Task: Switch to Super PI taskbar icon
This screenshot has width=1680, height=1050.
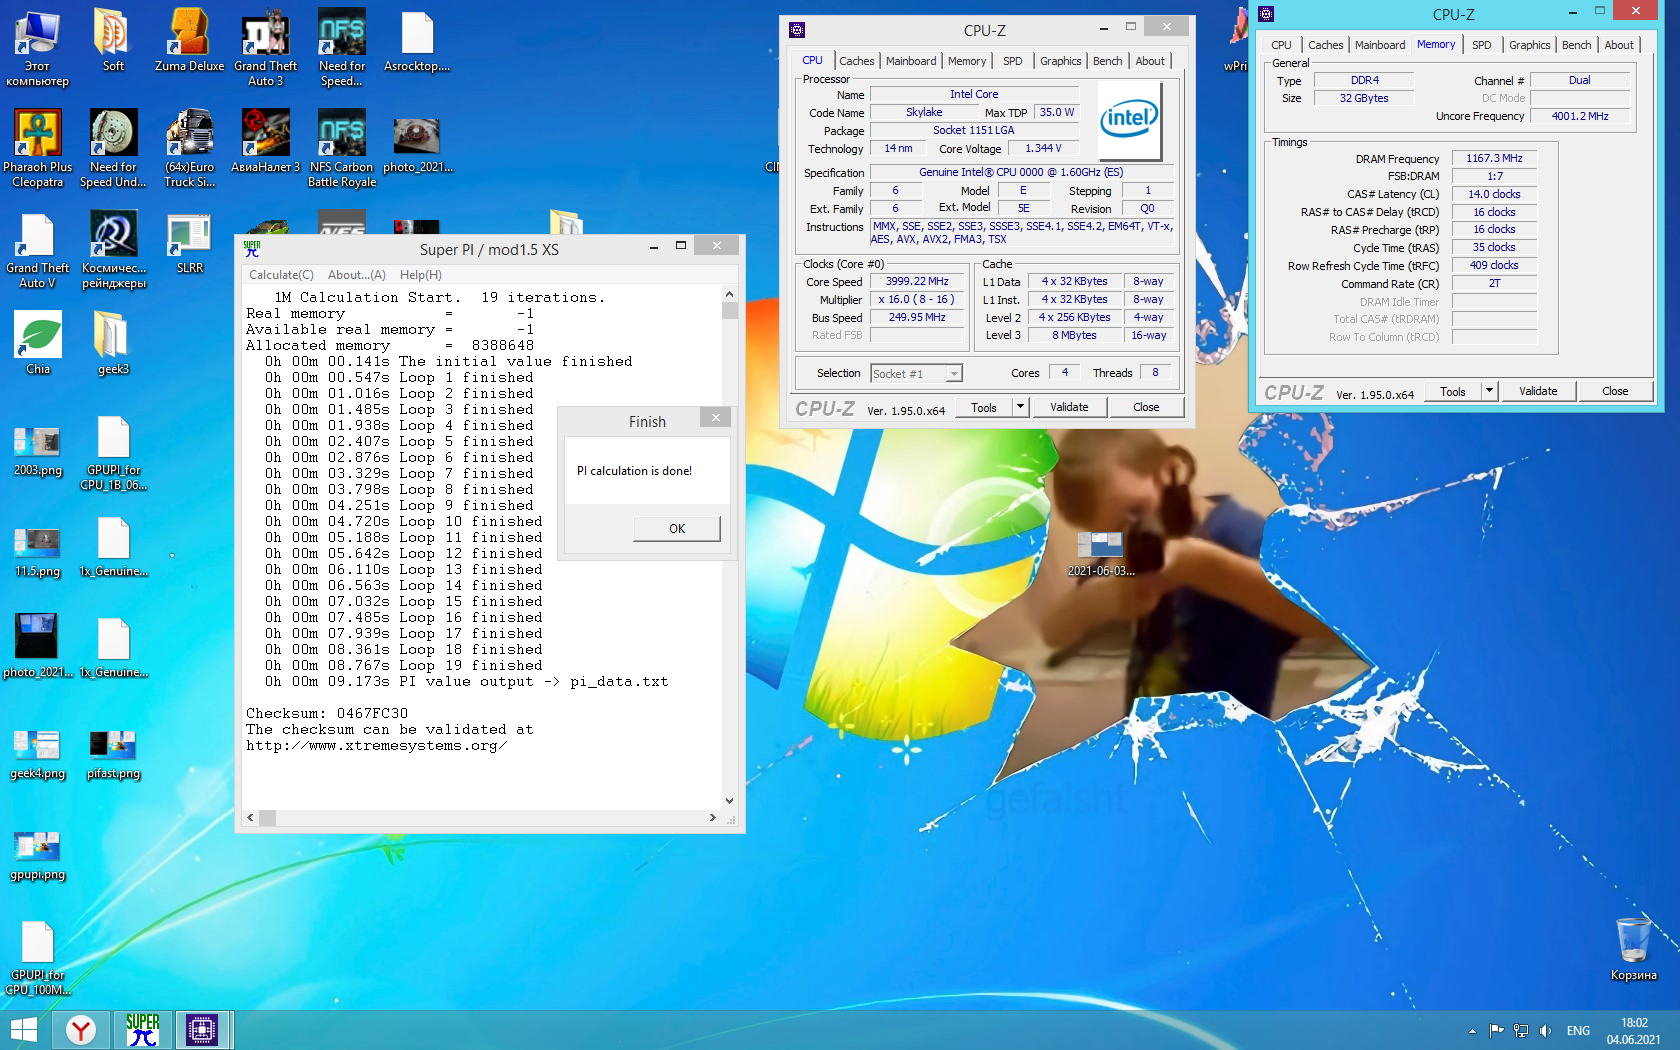Action: tap(143, 1030)
